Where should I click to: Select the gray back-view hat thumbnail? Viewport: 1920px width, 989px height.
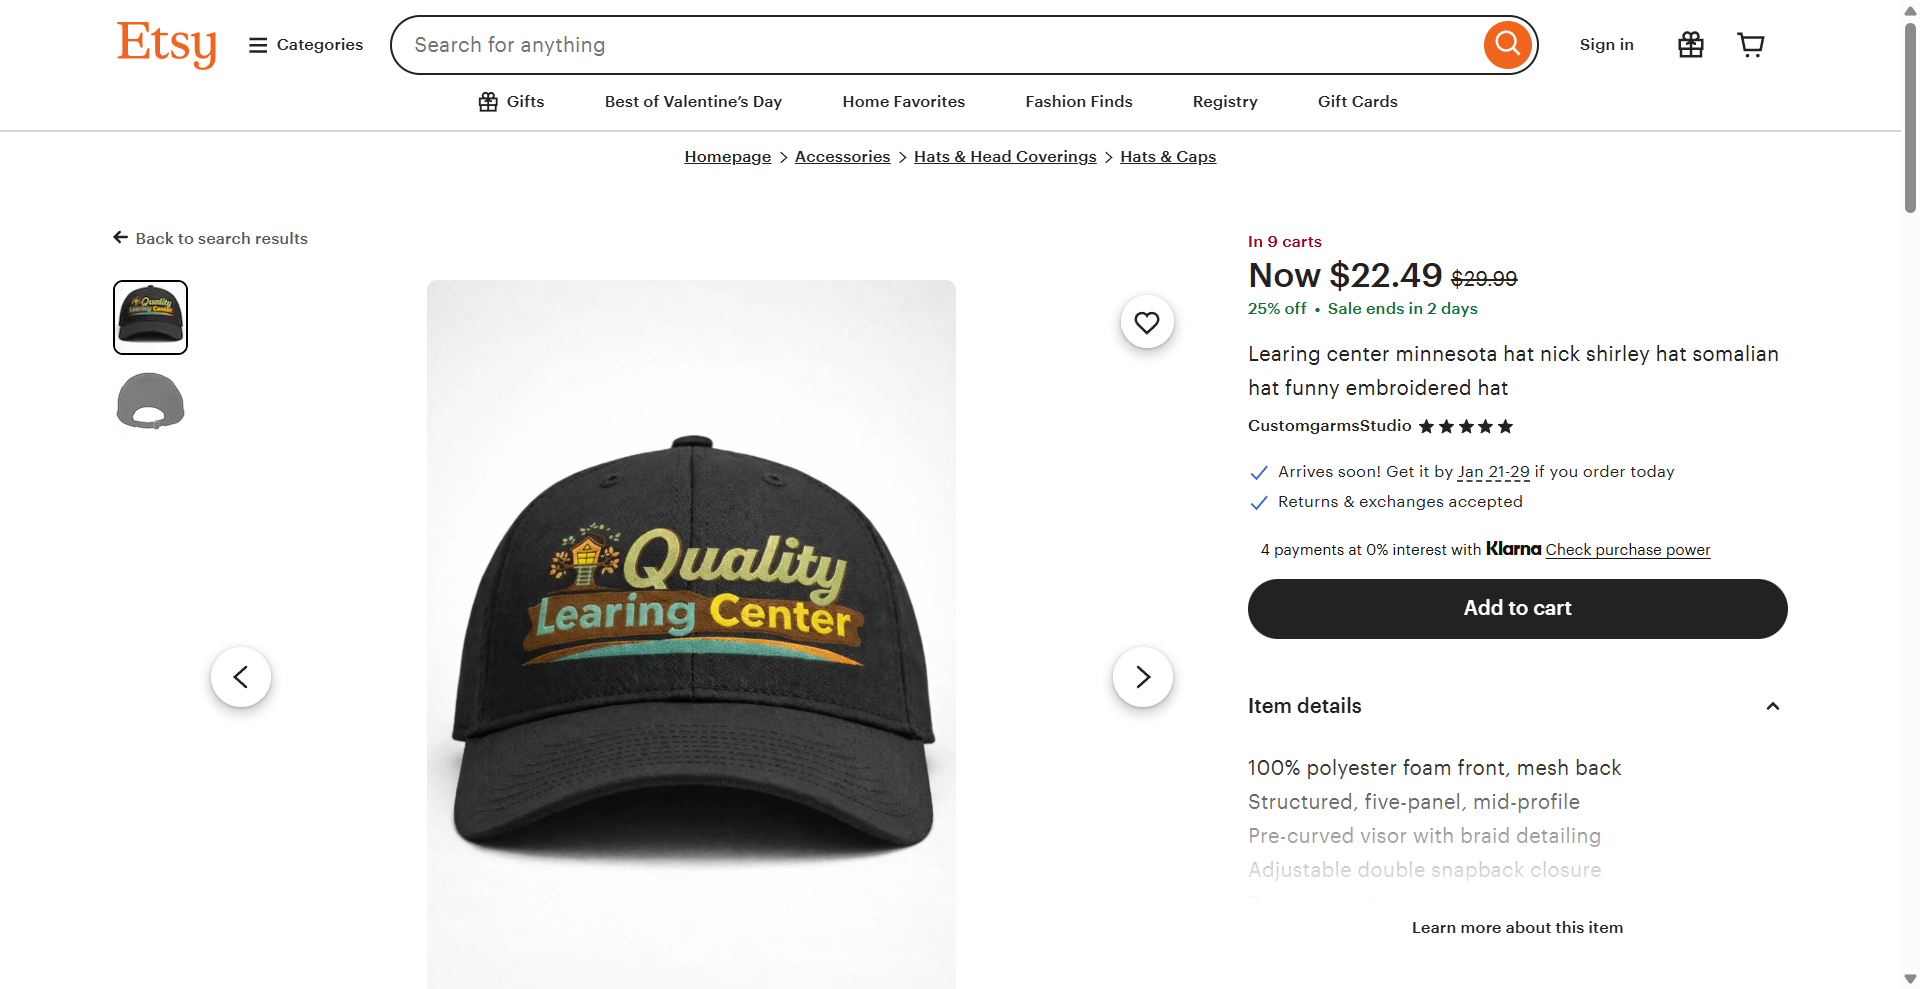[150, 401]
